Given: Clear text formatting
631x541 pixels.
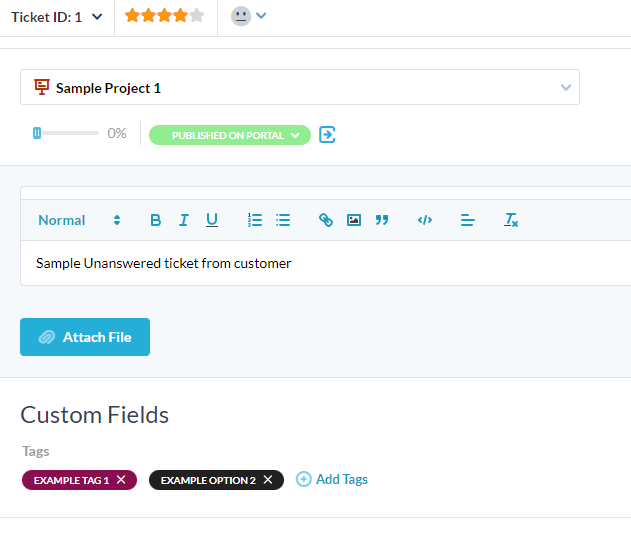Looking at the screenshot, I should (x=511, y=220).
